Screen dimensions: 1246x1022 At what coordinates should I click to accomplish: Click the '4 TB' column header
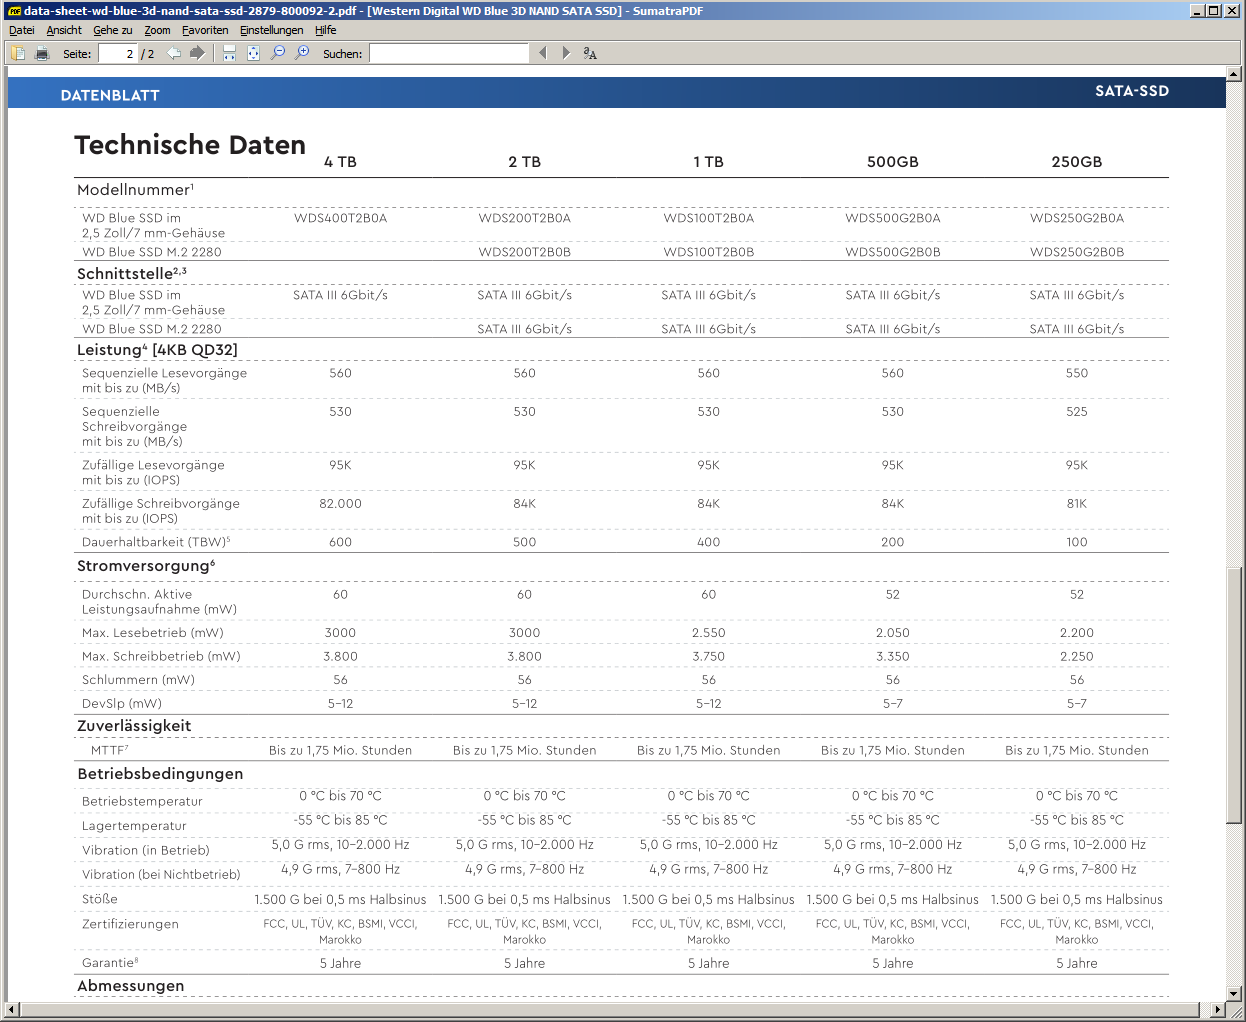340,162
